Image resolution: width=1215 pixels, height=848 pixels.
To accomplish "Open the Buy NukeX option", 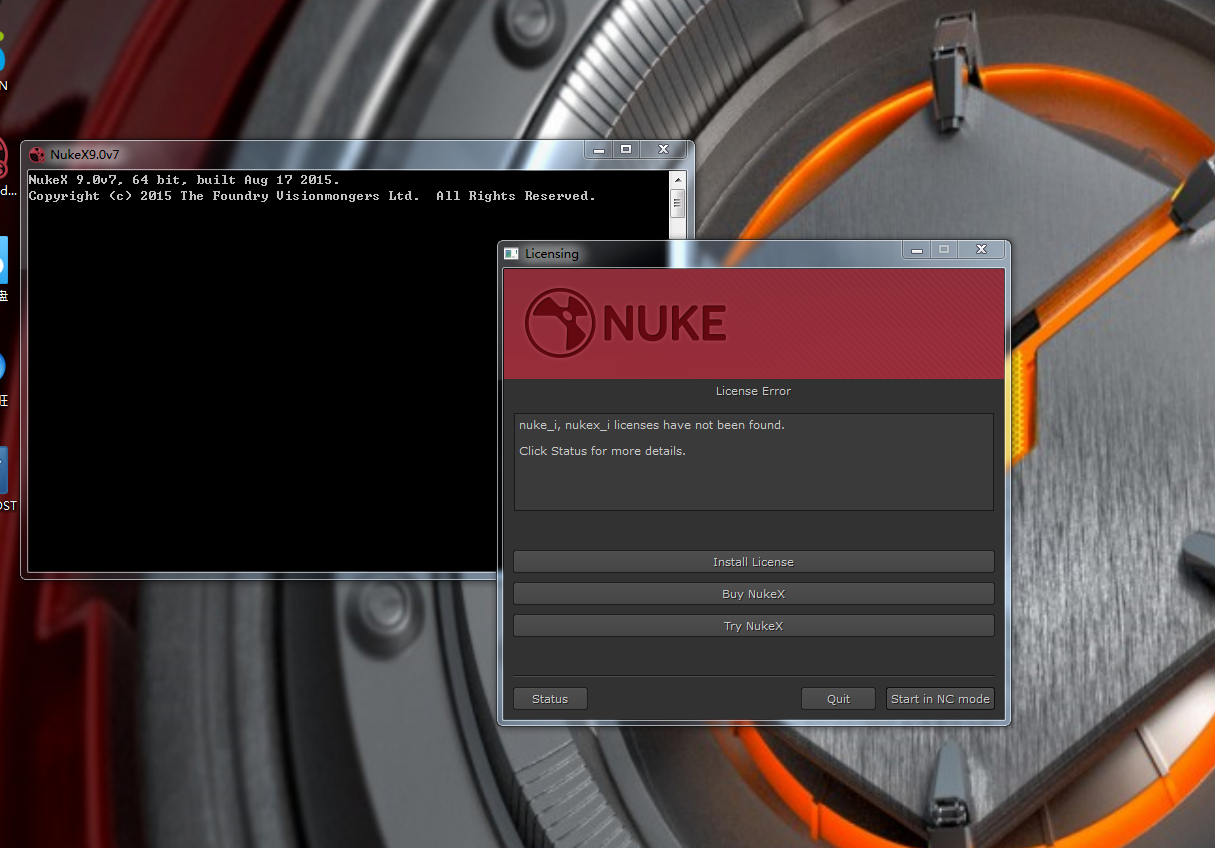I will pyautogui.click(x=753, y=594).
